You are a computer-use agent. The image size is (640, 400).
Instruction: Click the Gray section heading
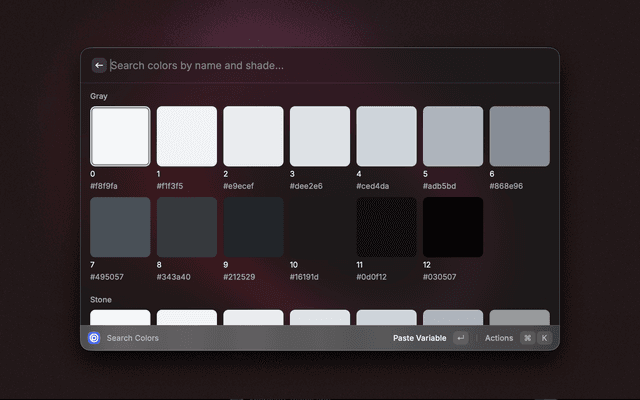pyautogui.click(x=99, y=96)
